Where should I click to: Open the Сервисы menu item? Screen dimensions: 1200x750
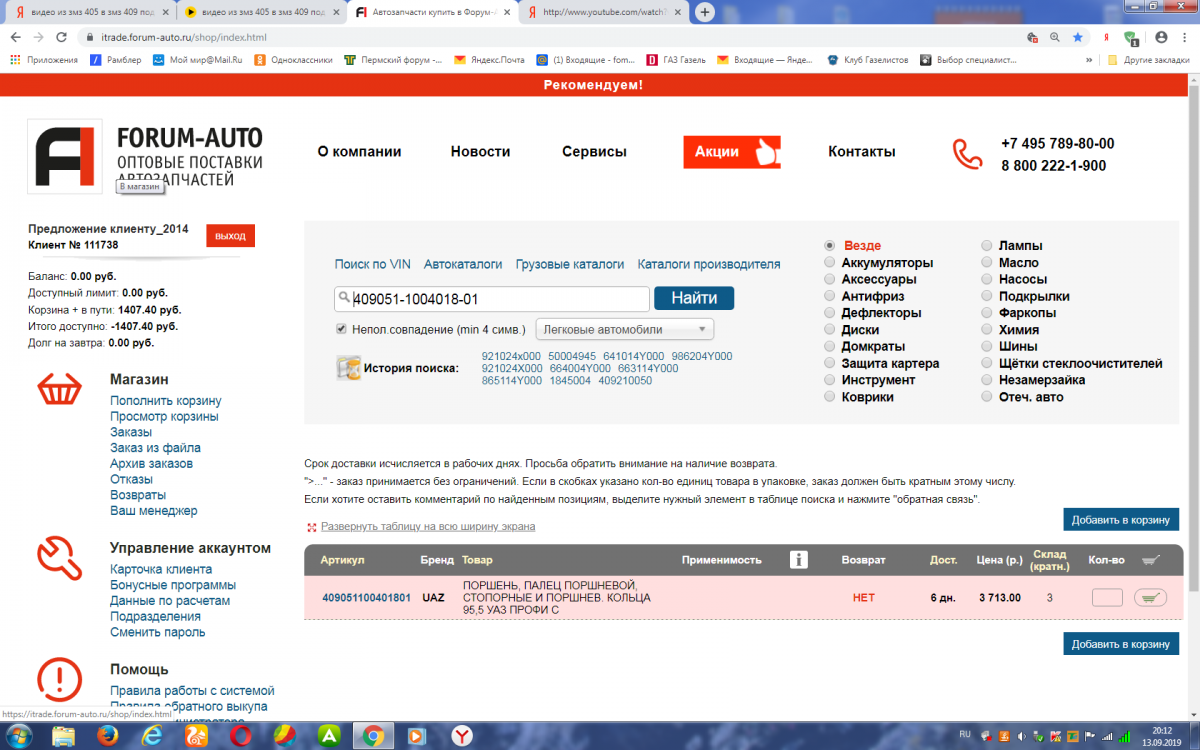click(x=594, y=152)
